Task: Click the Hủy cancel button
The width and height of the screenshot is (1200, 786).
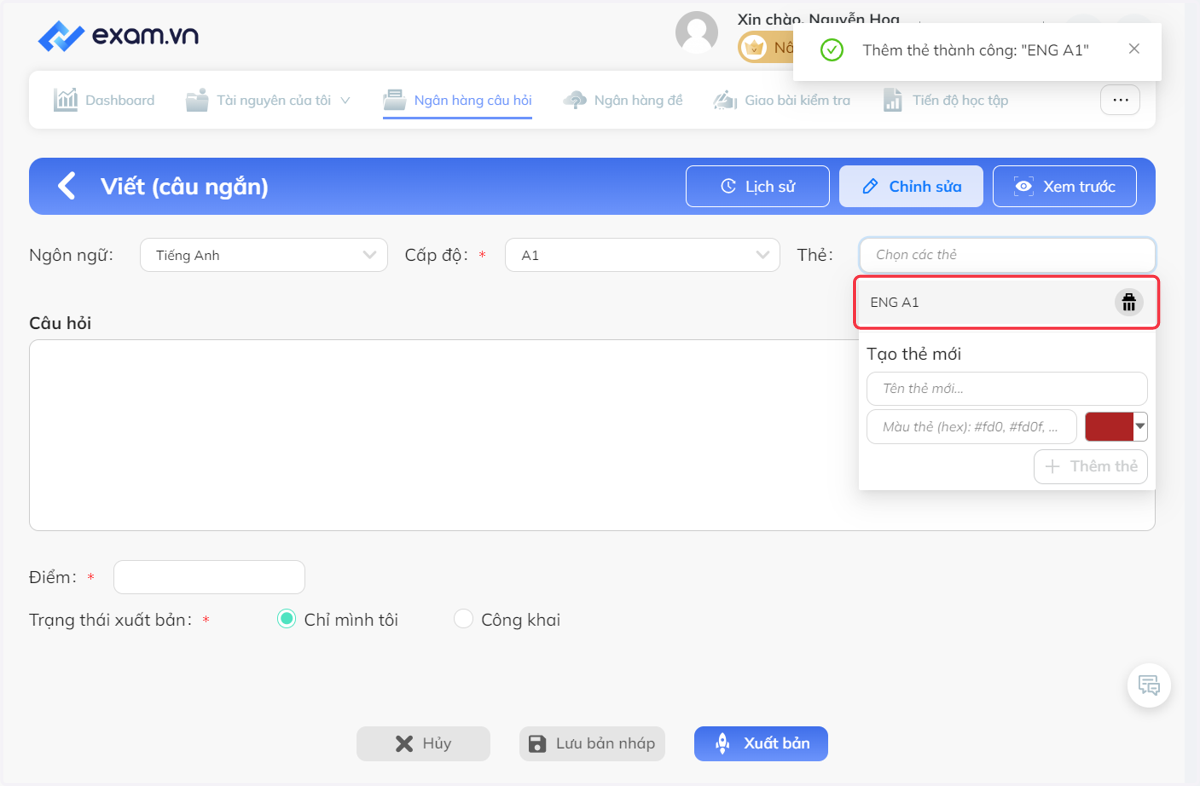Action: (423, 744)
